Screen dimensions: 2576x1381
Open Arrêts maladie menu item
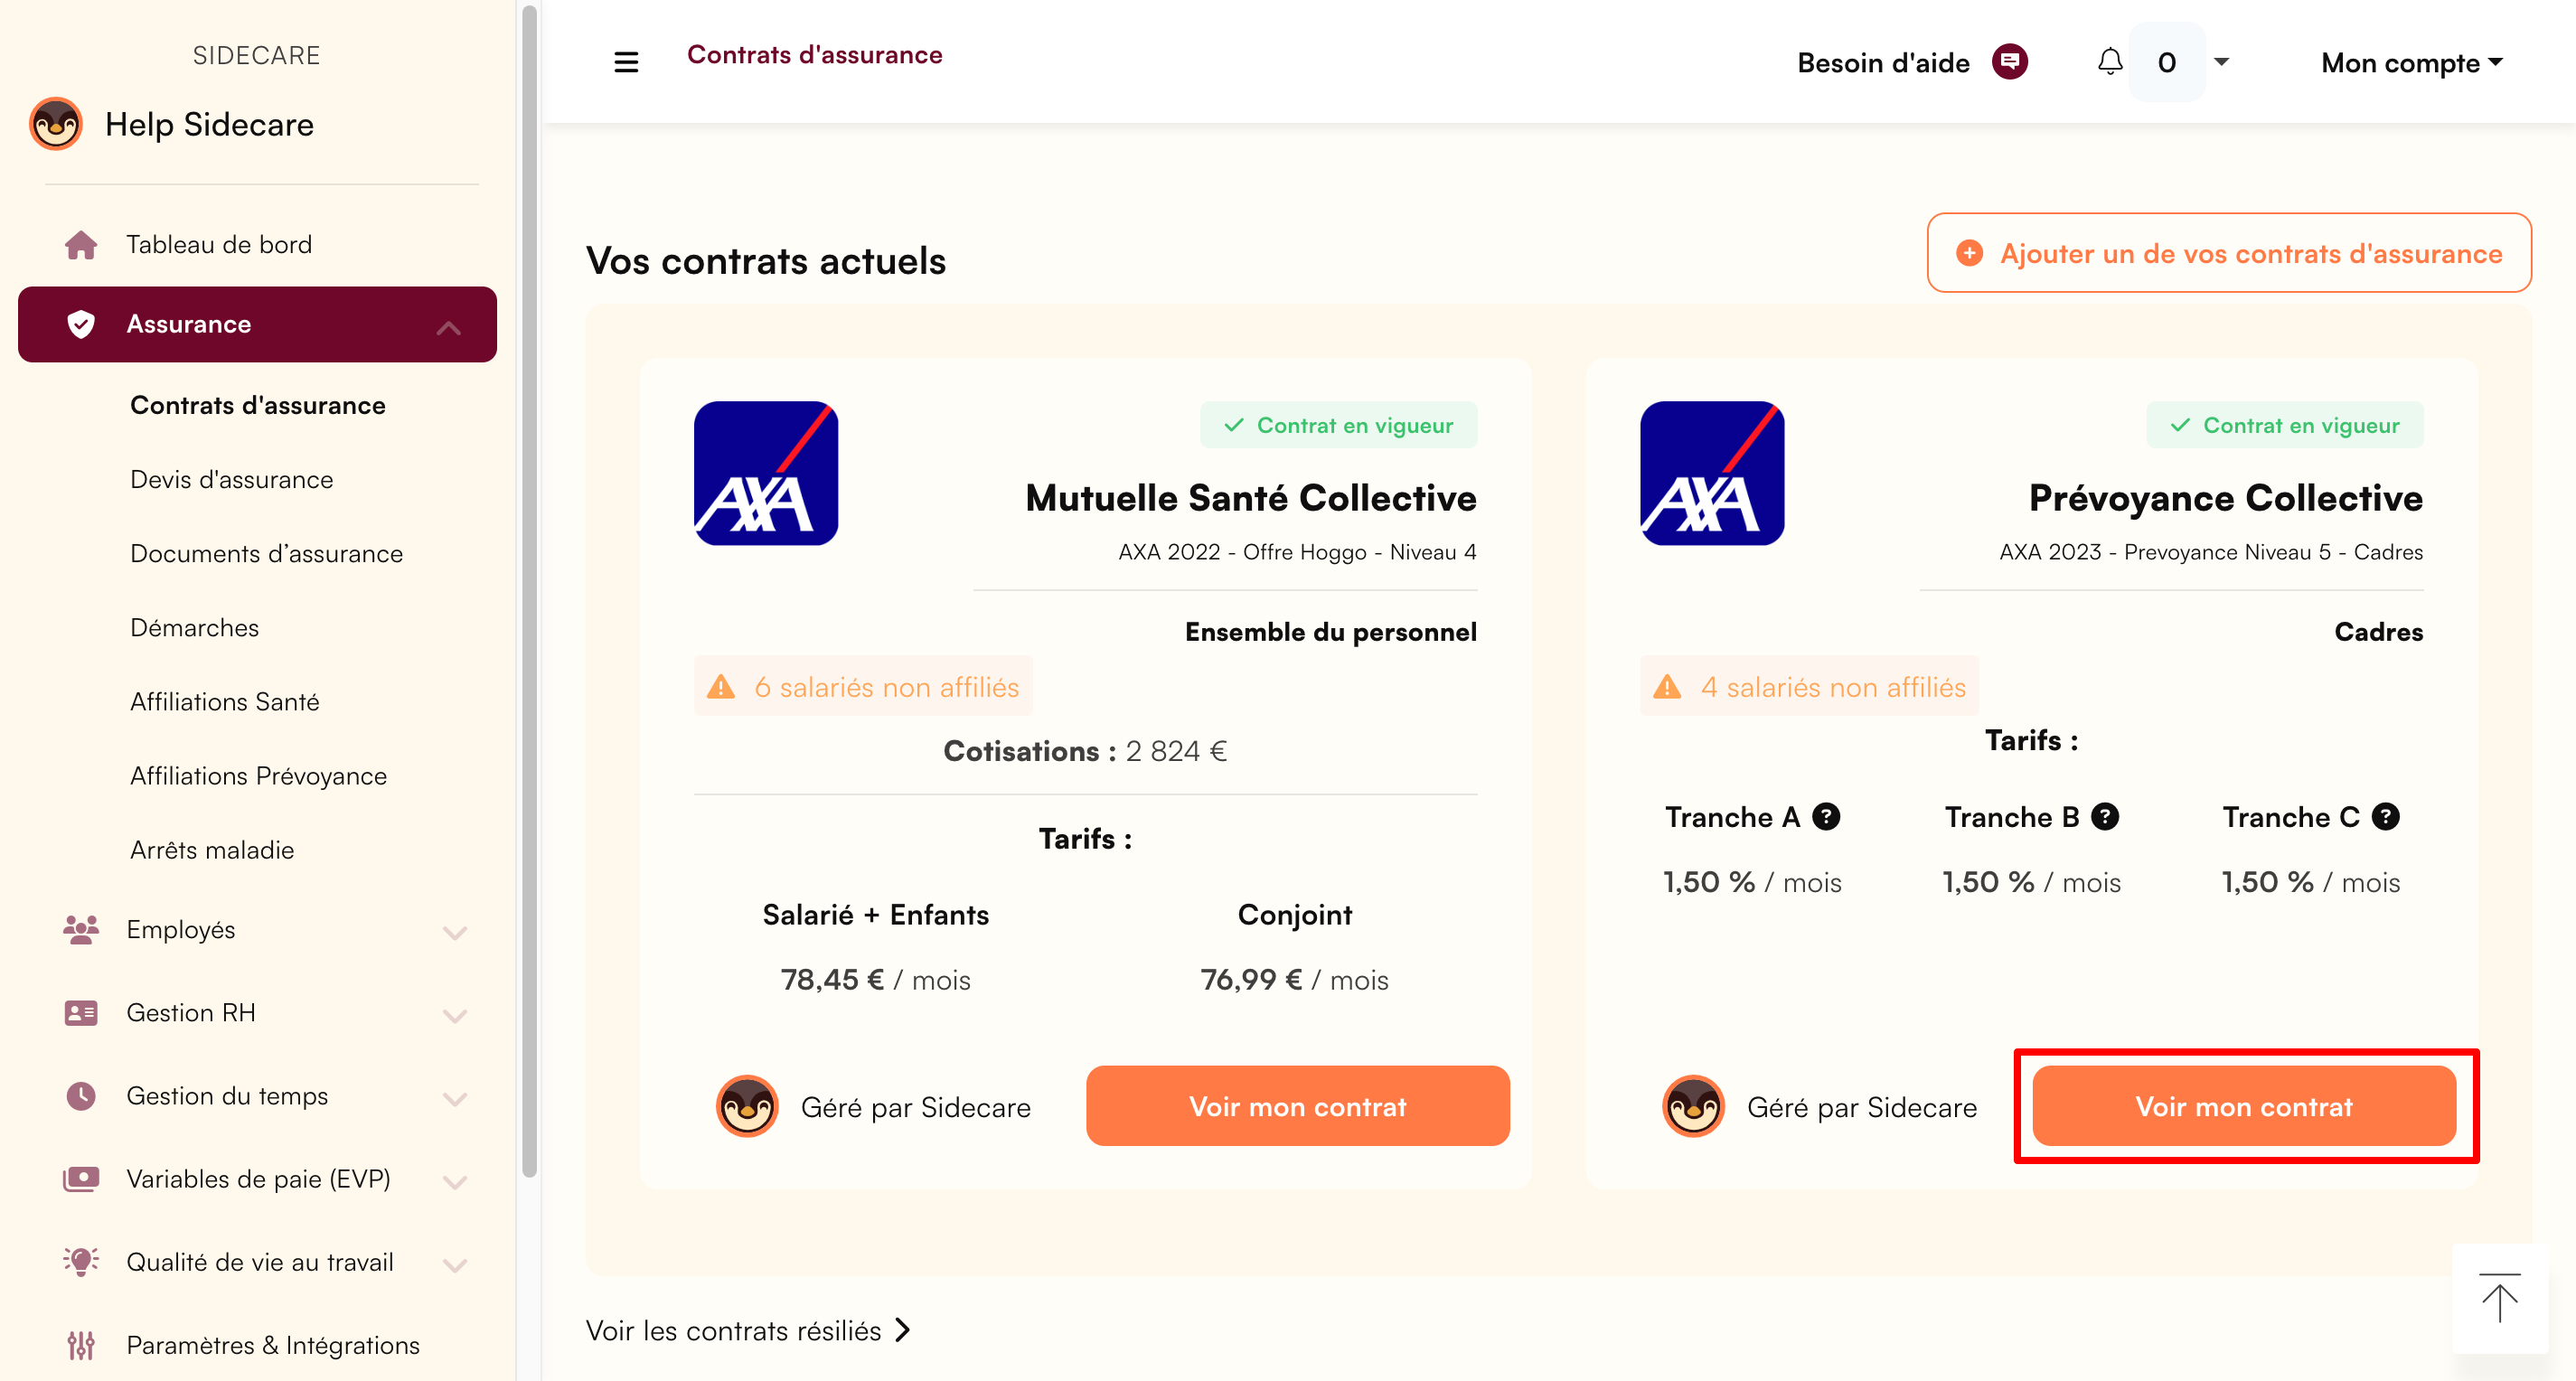pyautogui.click(x=212, y=850)
